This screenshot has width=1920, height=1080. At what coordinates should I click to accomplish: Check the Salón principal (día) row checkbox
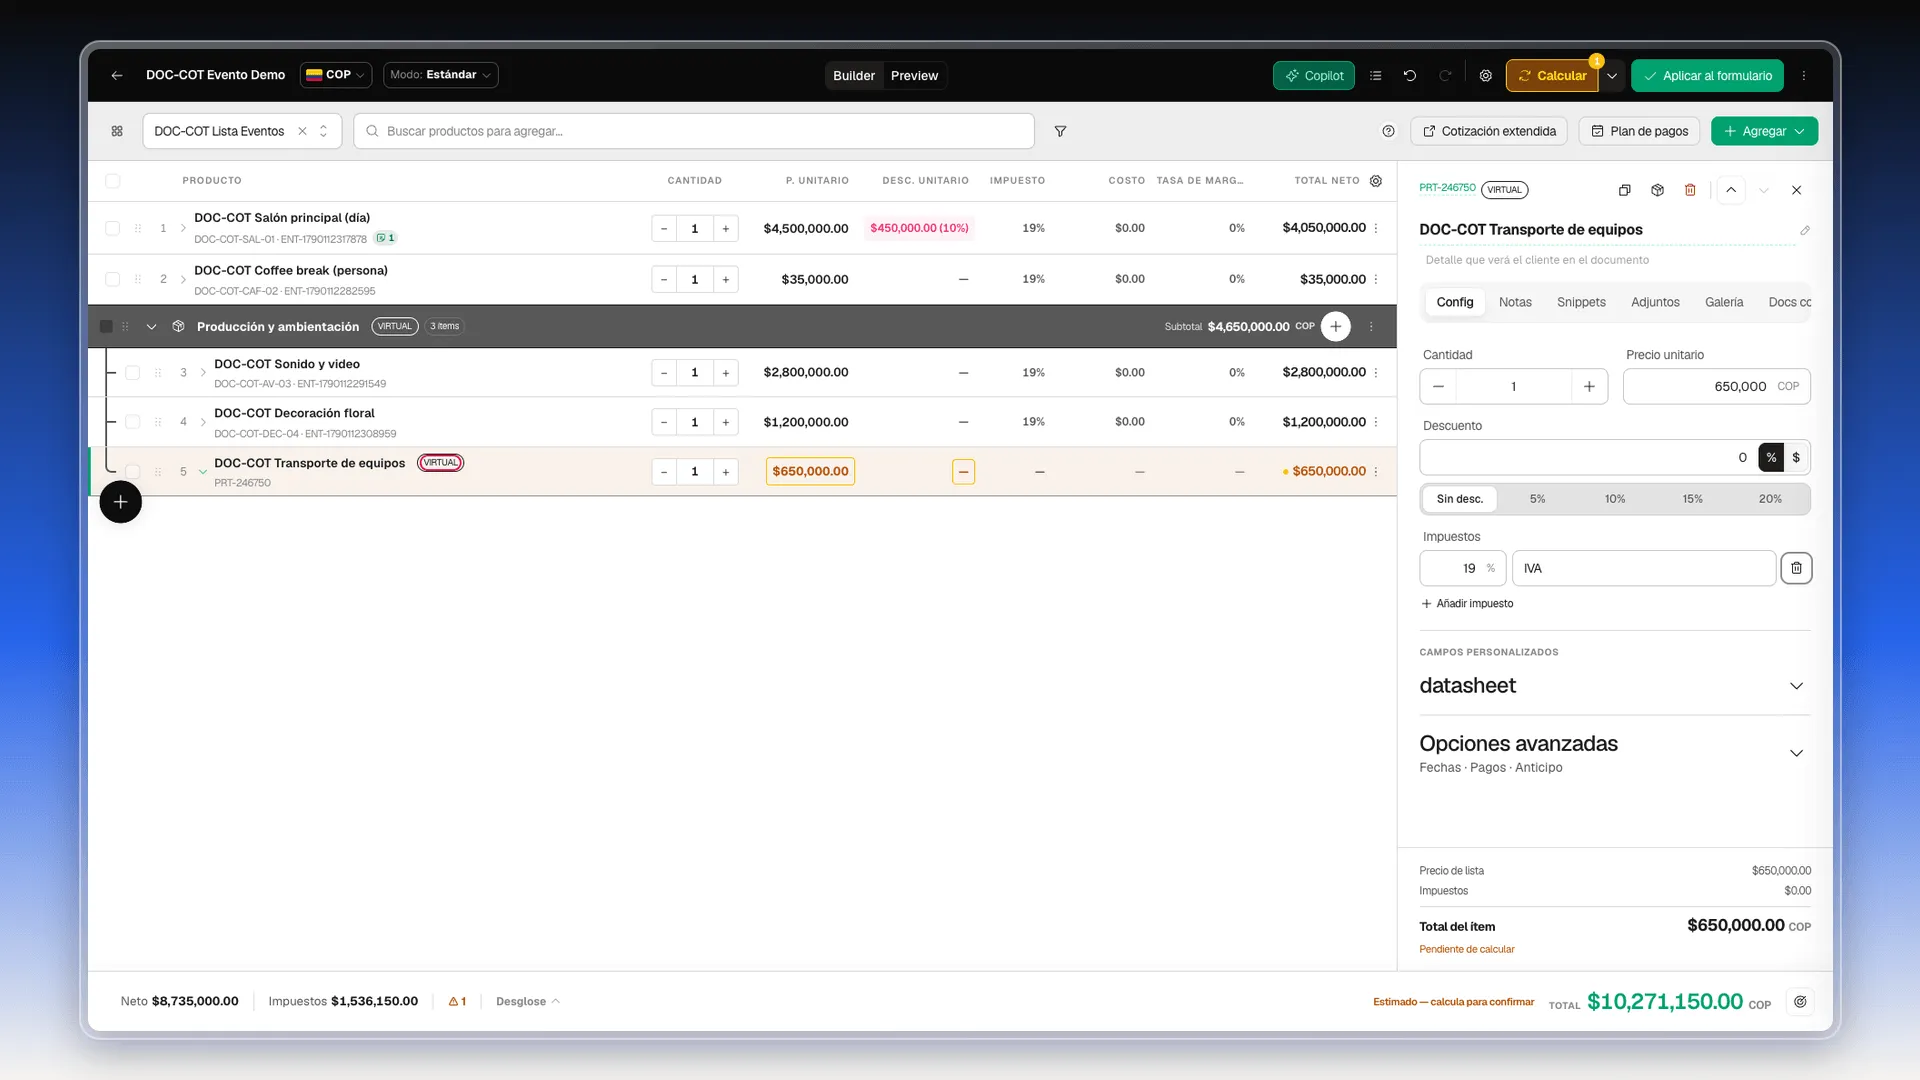click(x=112, y=228)
